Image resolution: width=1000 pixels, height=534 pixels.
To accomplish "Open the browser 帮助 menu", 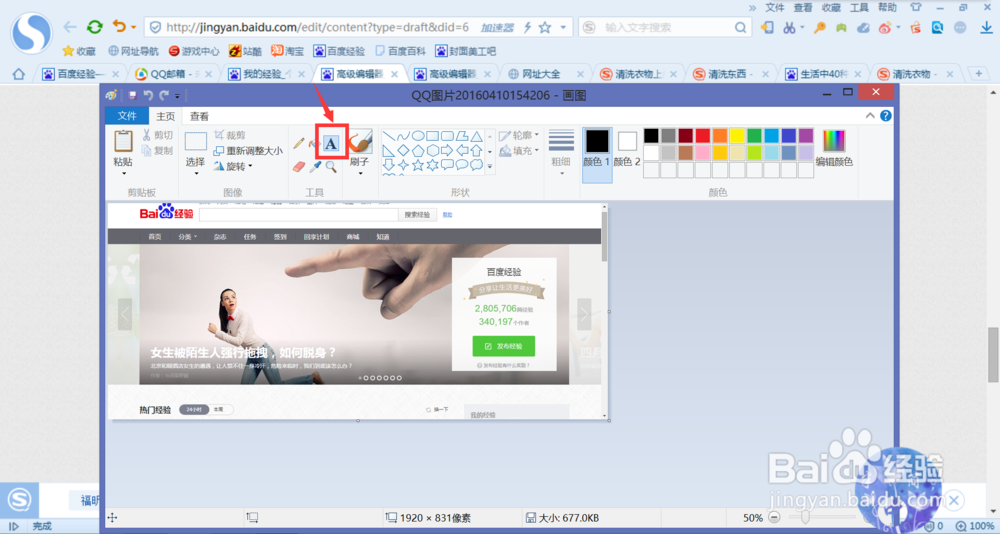I will coord(887,8).
